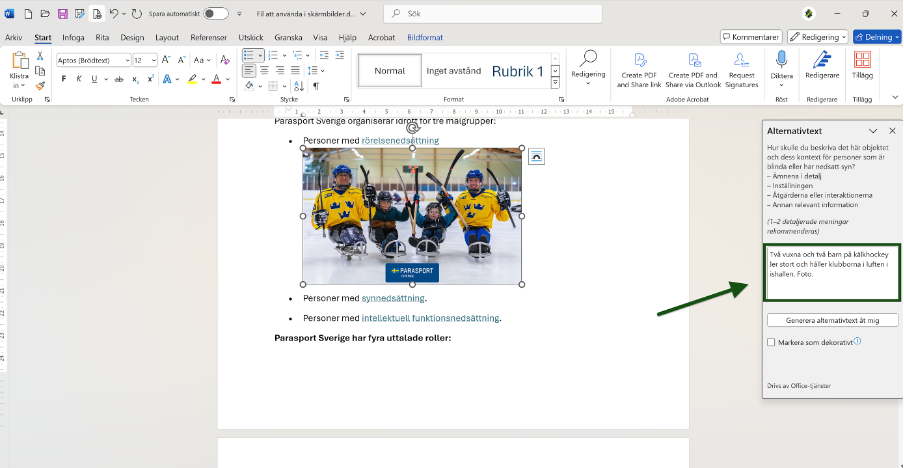Apply subscript formatting
The height and width of the screenshot is (468, 904).
point(135,79)
